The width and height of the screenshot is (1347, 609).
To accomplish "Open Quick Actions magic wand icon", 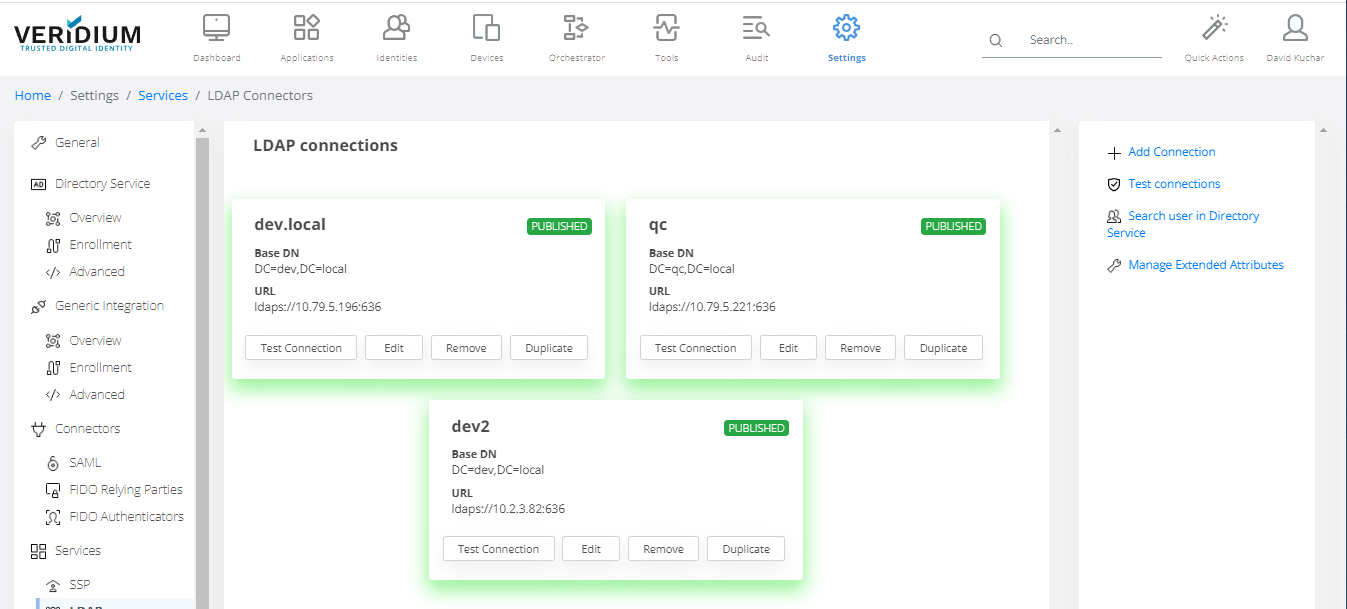I will [x=1214, y=28].
